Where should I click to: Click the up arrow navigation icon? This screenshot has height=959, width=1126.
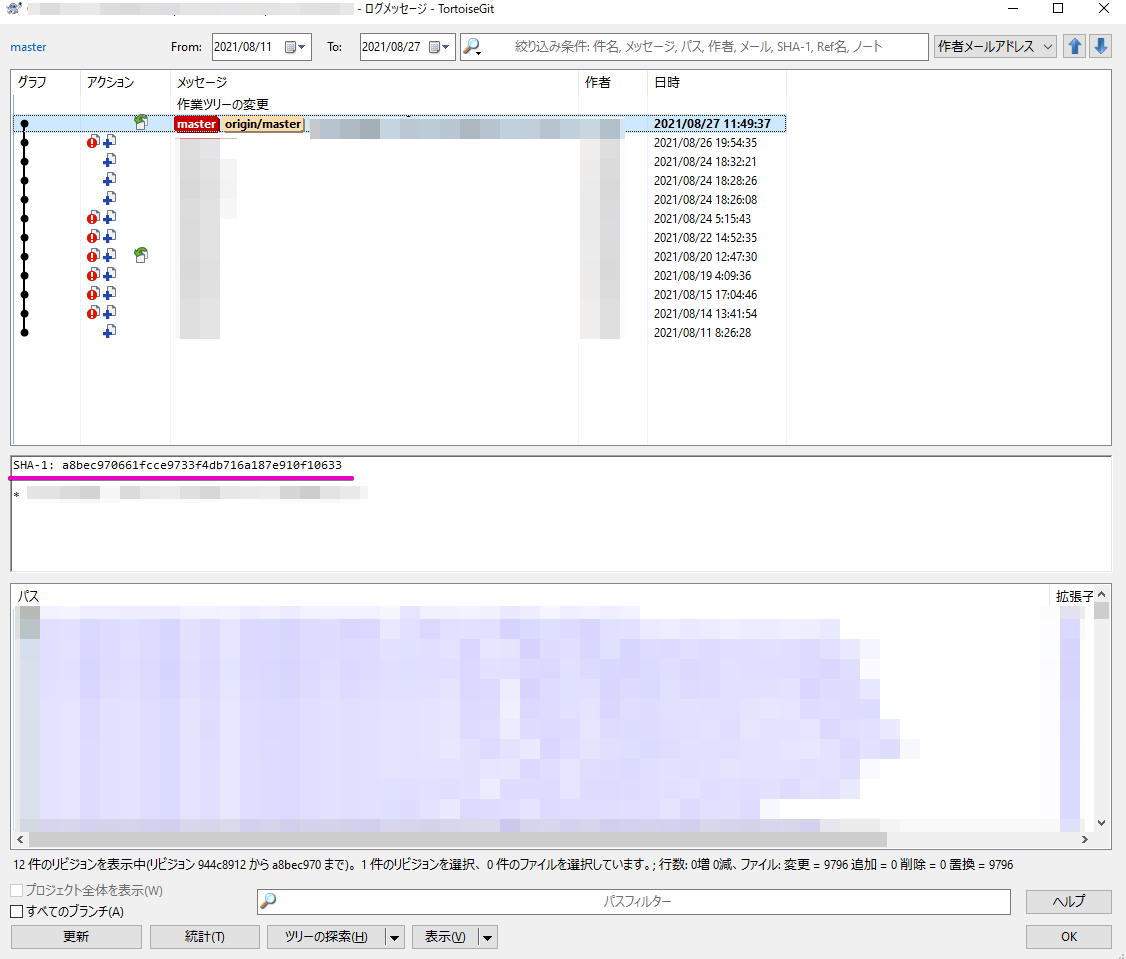pos(1074,47)
